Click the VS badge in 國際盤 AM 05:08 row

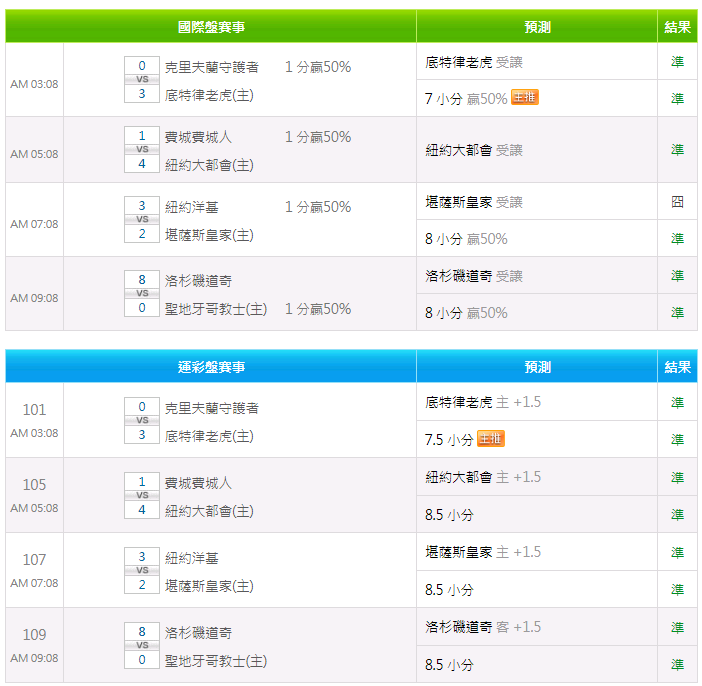coord(142,149)
